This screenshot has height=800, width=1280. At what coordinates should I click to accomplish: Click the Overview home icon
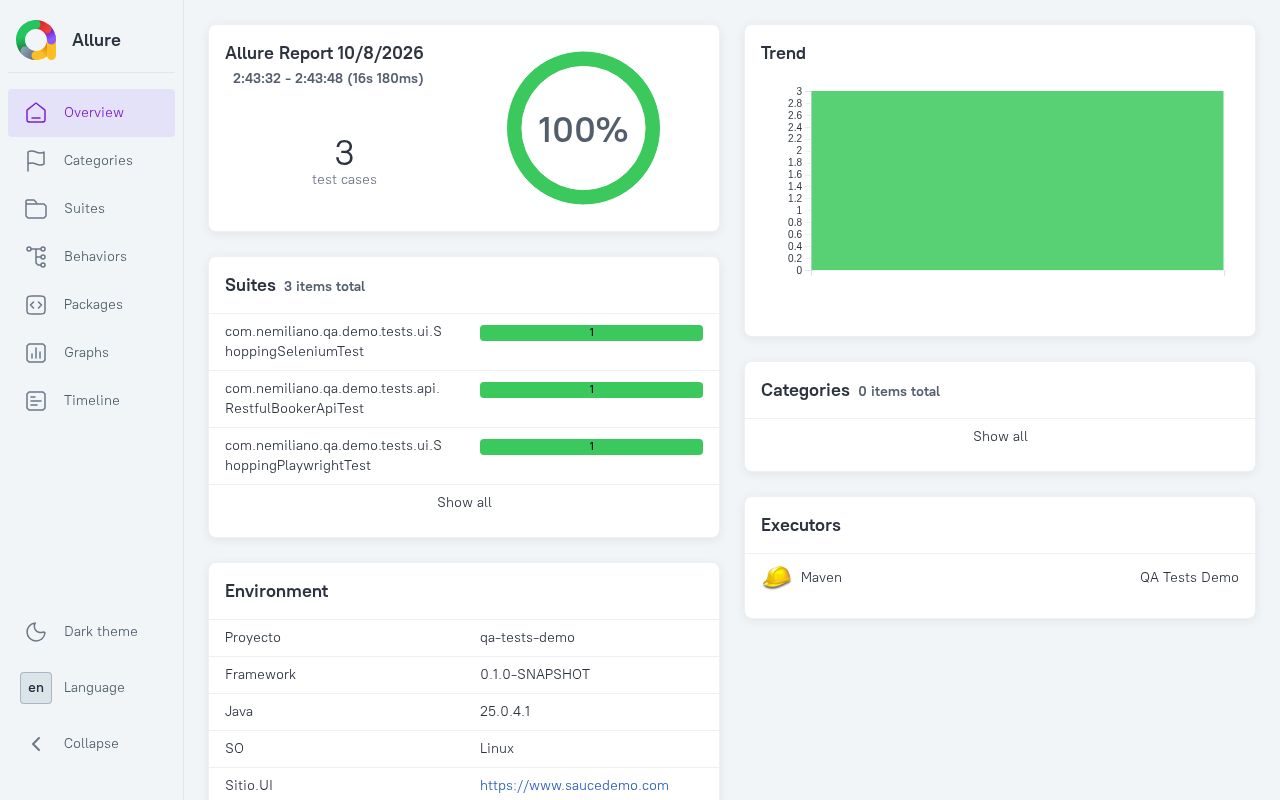(36, 113)
